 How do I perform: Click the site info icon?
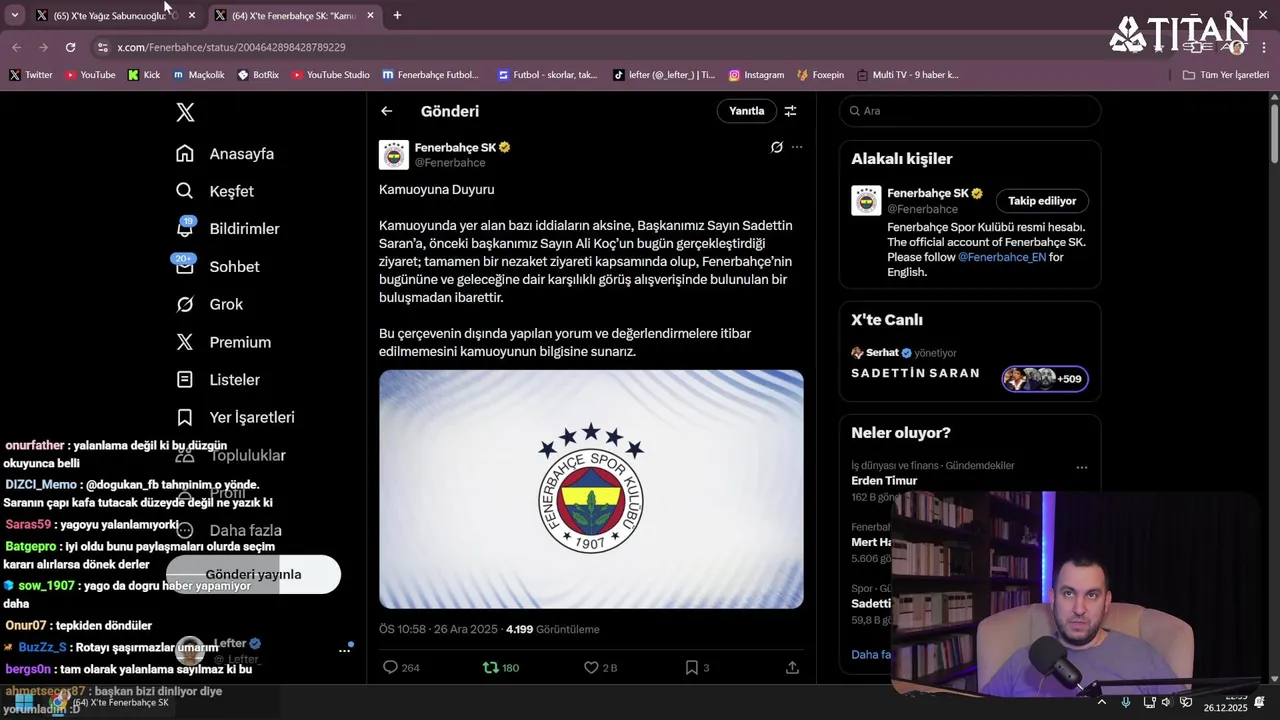tap(102, 47)
